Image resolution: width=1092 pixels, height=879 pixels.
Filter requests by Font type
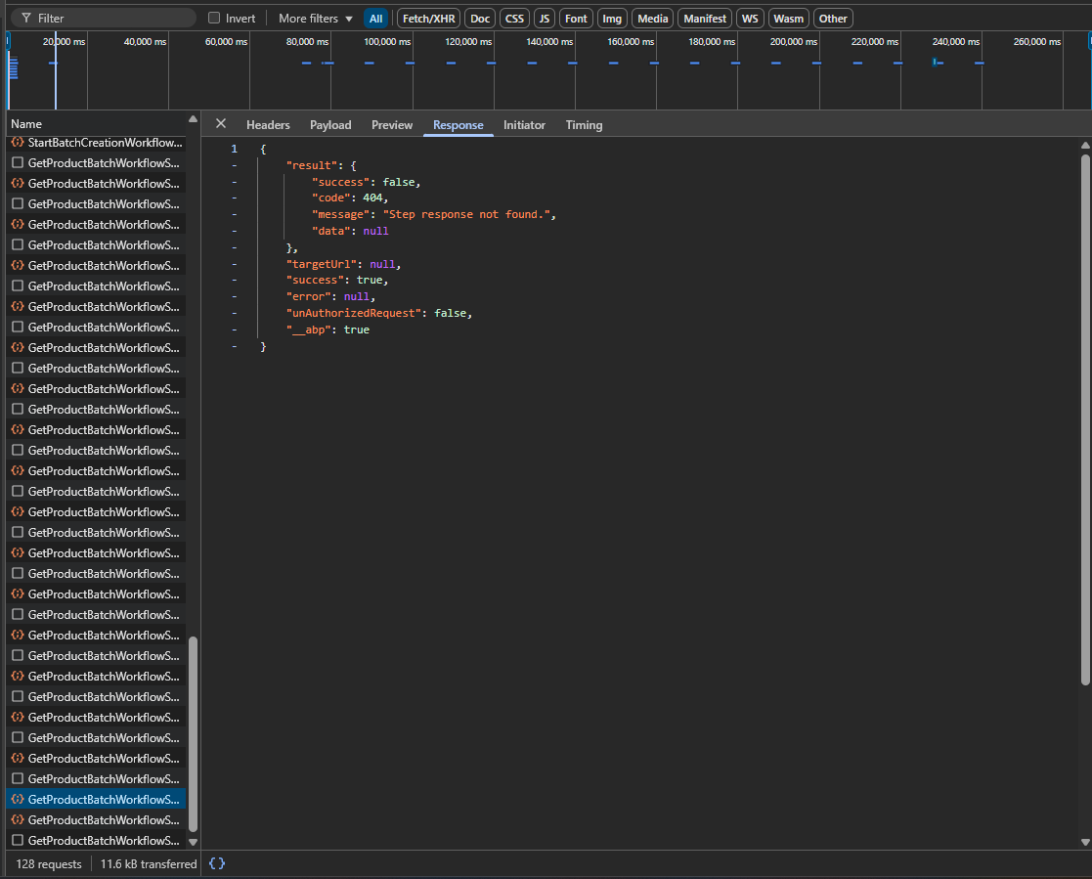(x=576, y=19)
